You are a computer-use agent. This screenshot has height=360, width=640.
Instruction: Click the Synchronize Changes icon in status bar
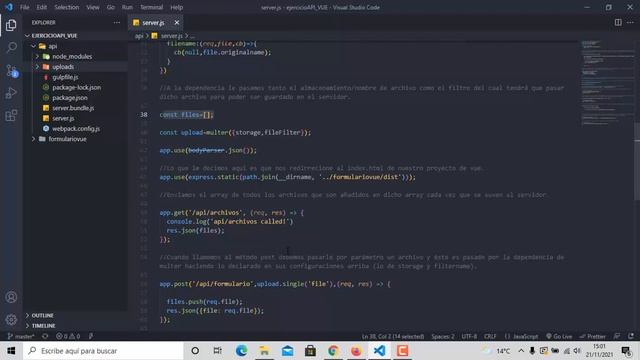tap(45, 336)
